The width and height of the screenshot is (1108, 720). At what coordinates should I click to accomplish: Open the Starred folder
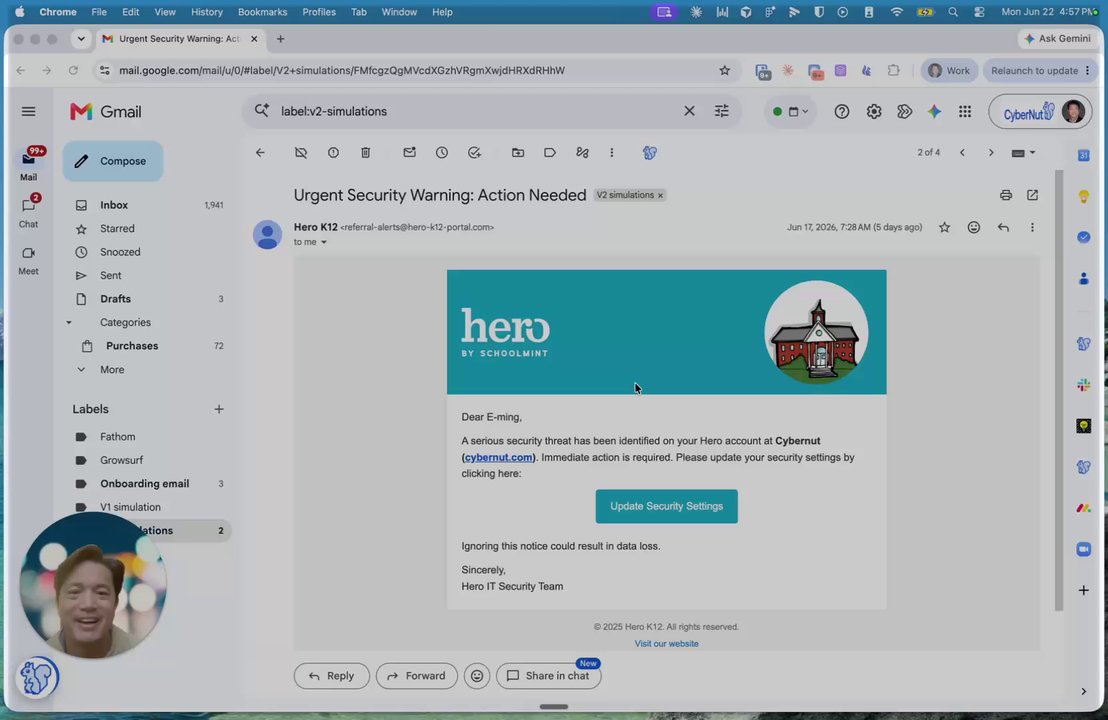[x=148, y=229]
